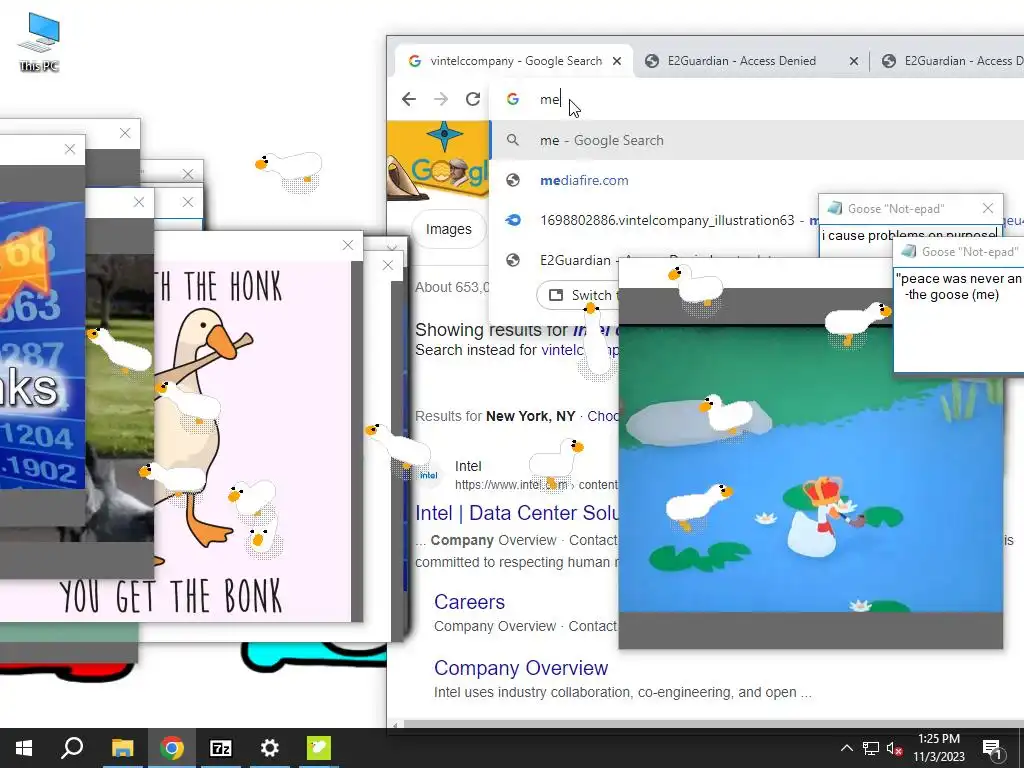Click the Switch to tab button
This screenshot has height=768, width=1024.
coord(577,295)
